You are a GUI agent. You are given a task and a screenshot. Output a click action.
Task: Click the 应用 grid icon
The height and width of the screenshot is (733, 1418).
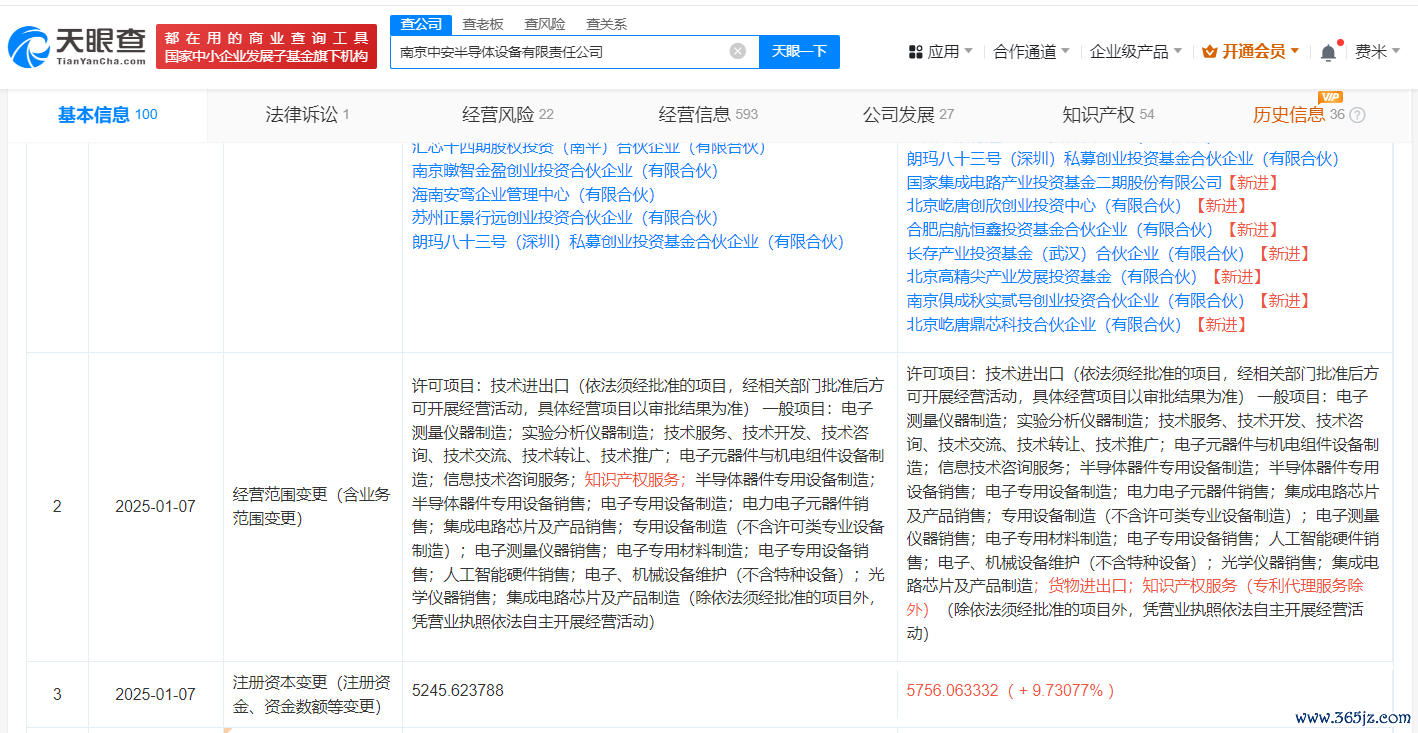tap(915, 51)
